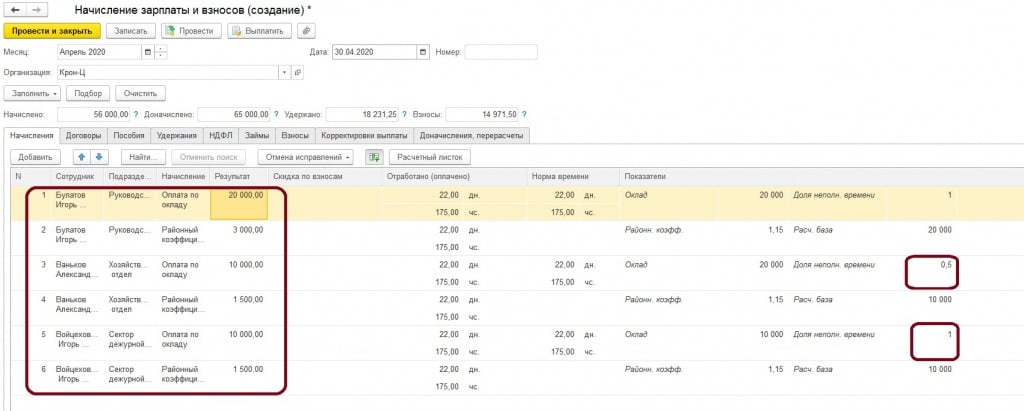Click the forward navigation arrow
1024x411 pixels.
click(x=37, y=9)
